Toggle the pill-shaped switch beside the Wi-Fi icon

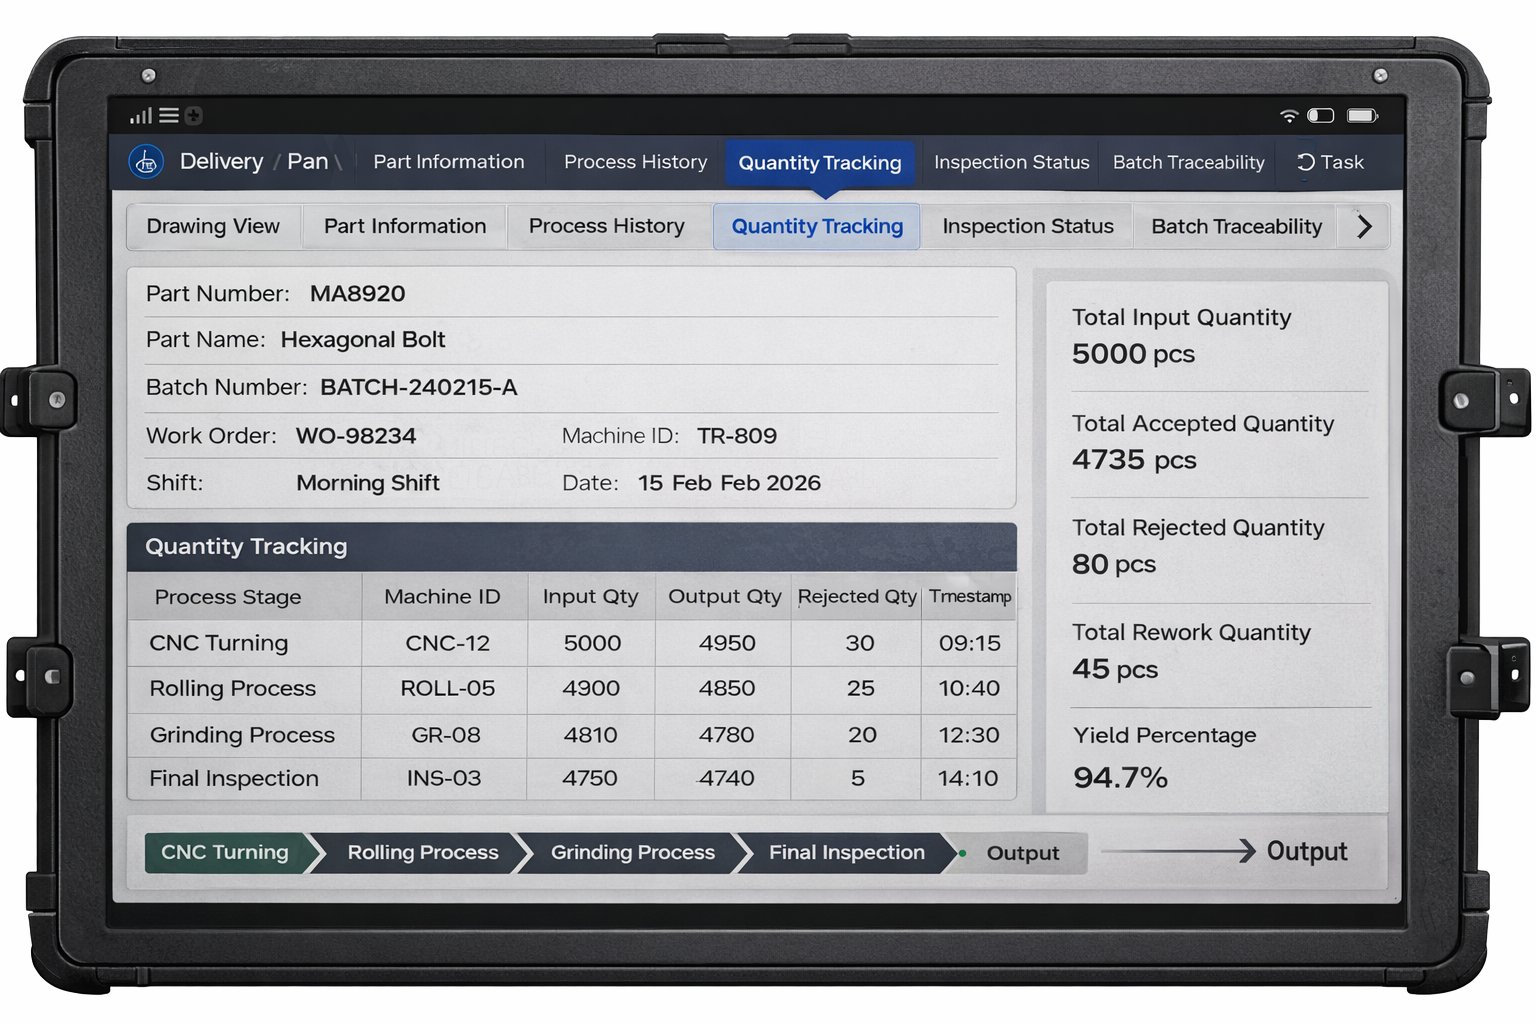click(x=1320, y=116)
